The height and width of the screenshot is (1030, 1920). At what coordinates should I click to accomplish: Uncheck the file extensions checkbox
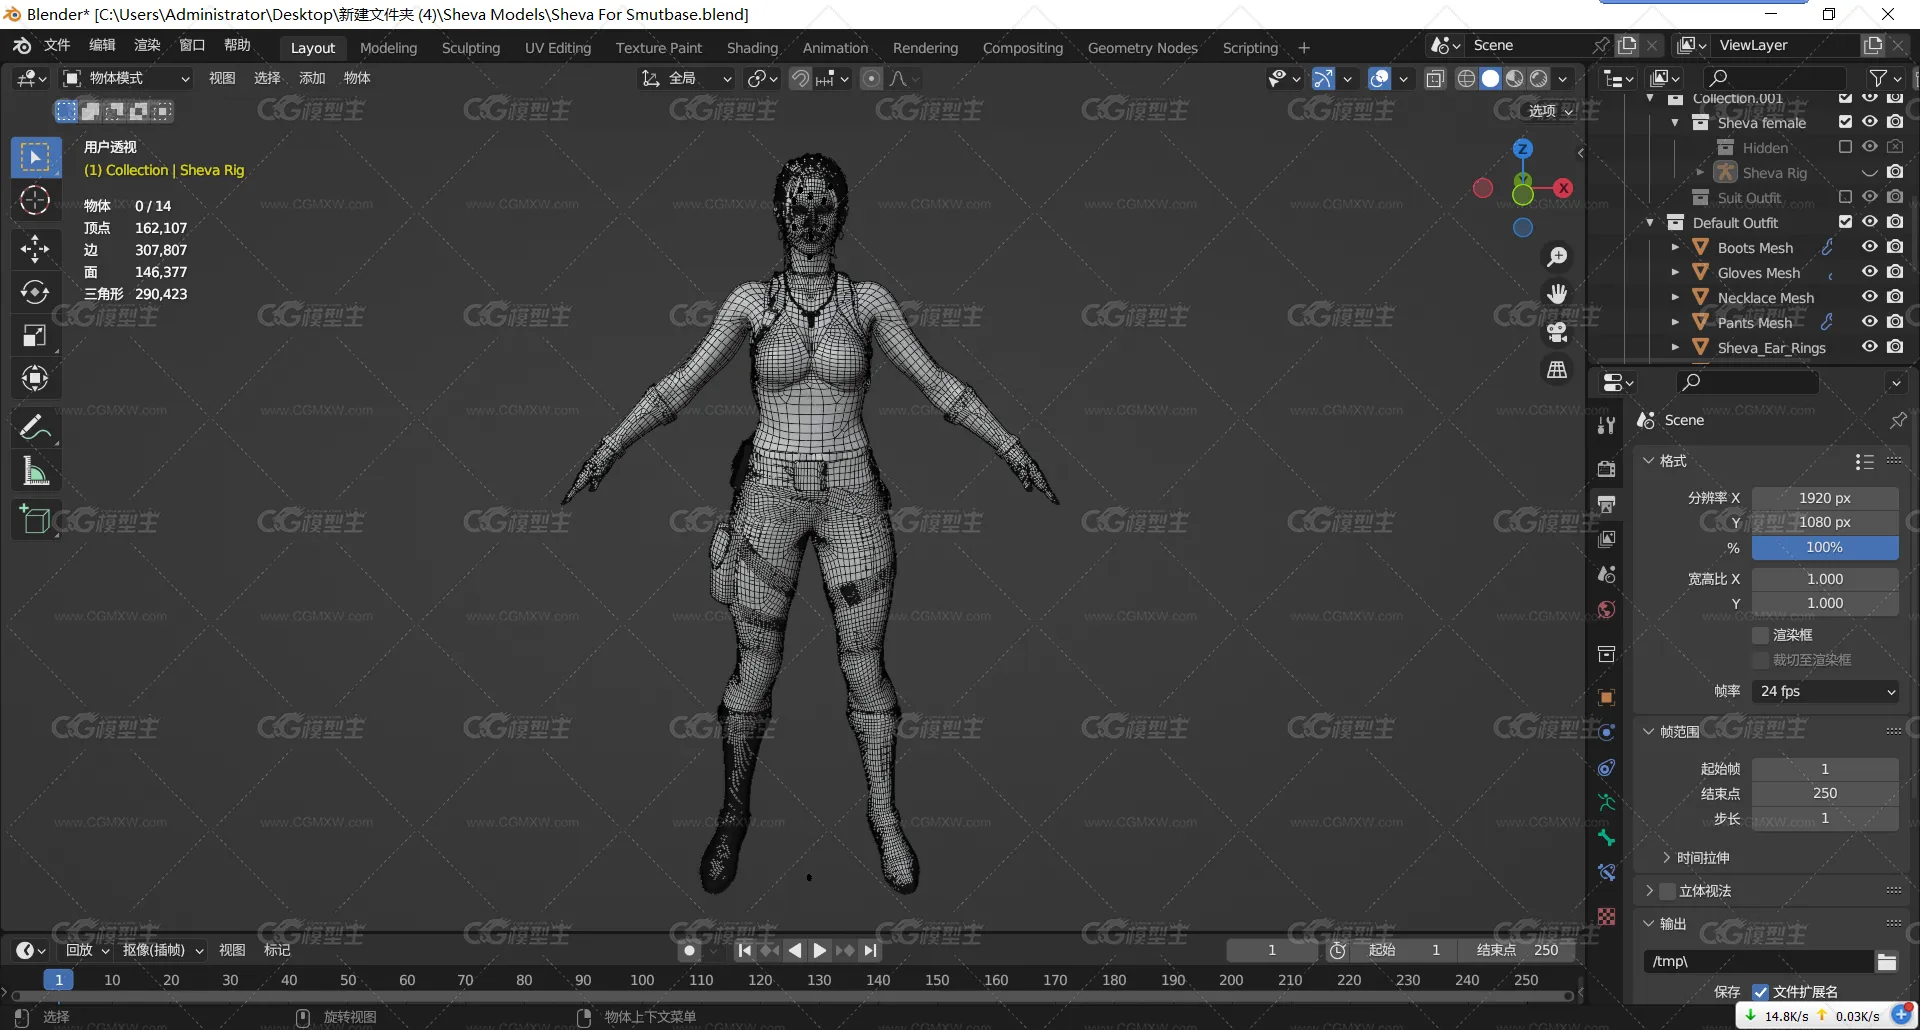(x=1761, y=992)
